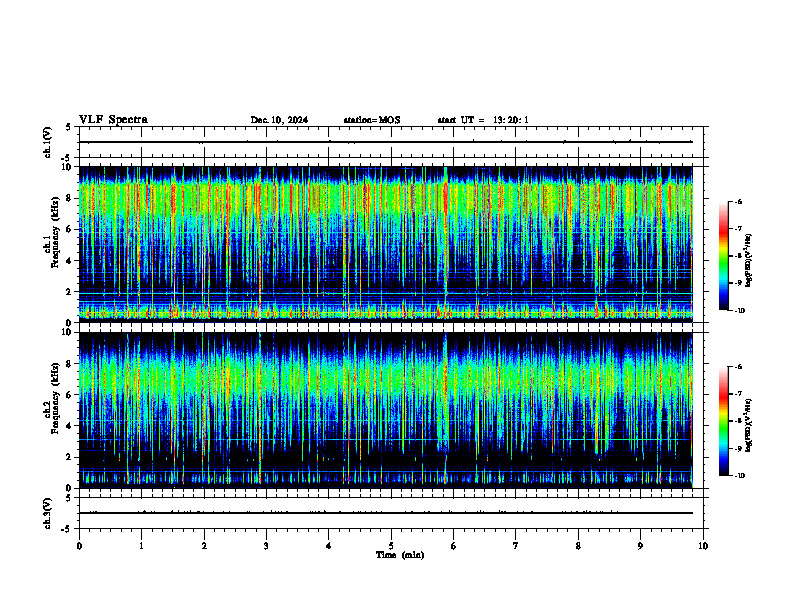Click the "-10" label on ch.2 color bar

pyautogui.click(x=739, y=475)
